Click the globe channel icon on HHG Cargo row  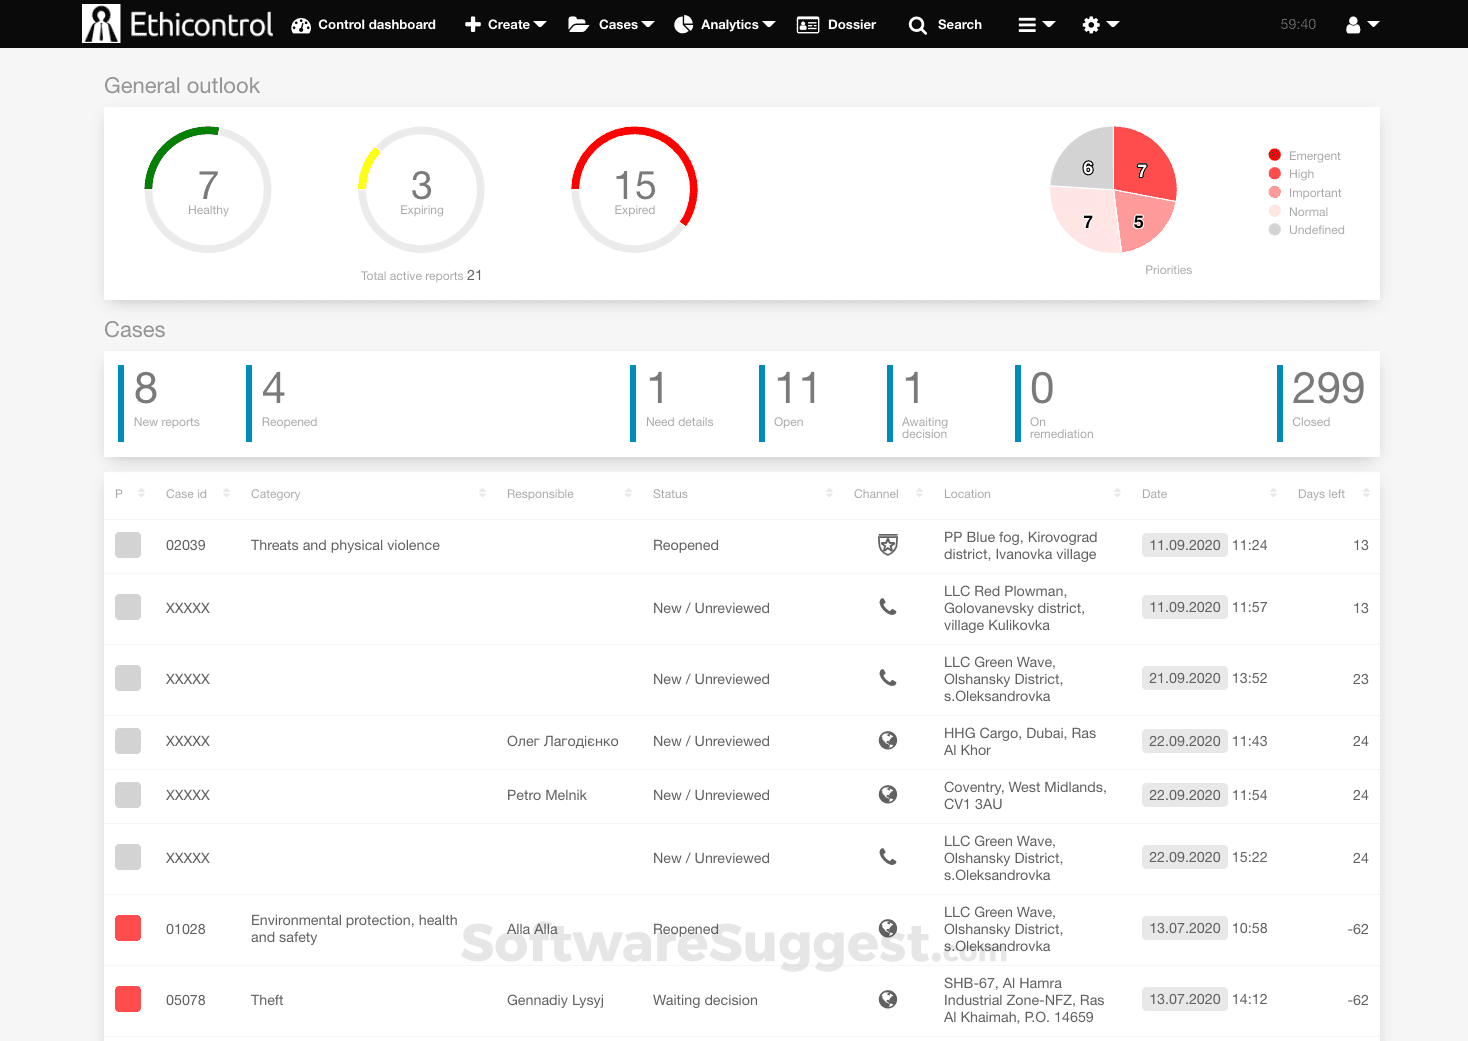888,740
